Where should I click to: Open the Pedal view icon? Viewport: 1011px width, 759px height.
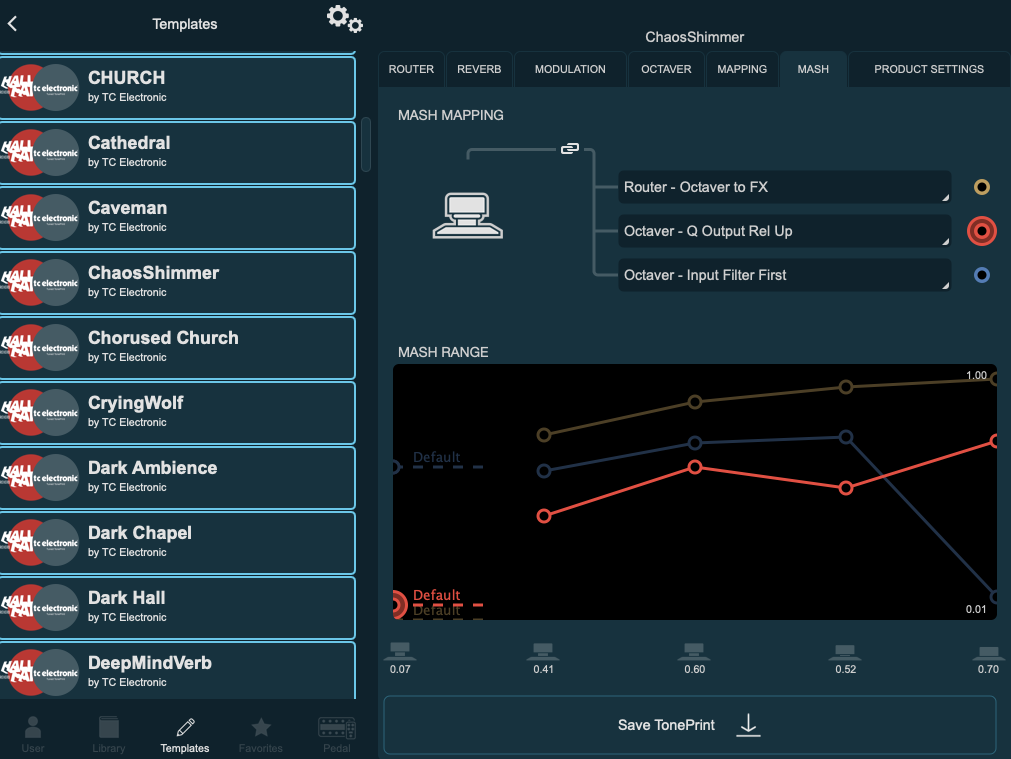pyautogui.click(x=336, y=727)
